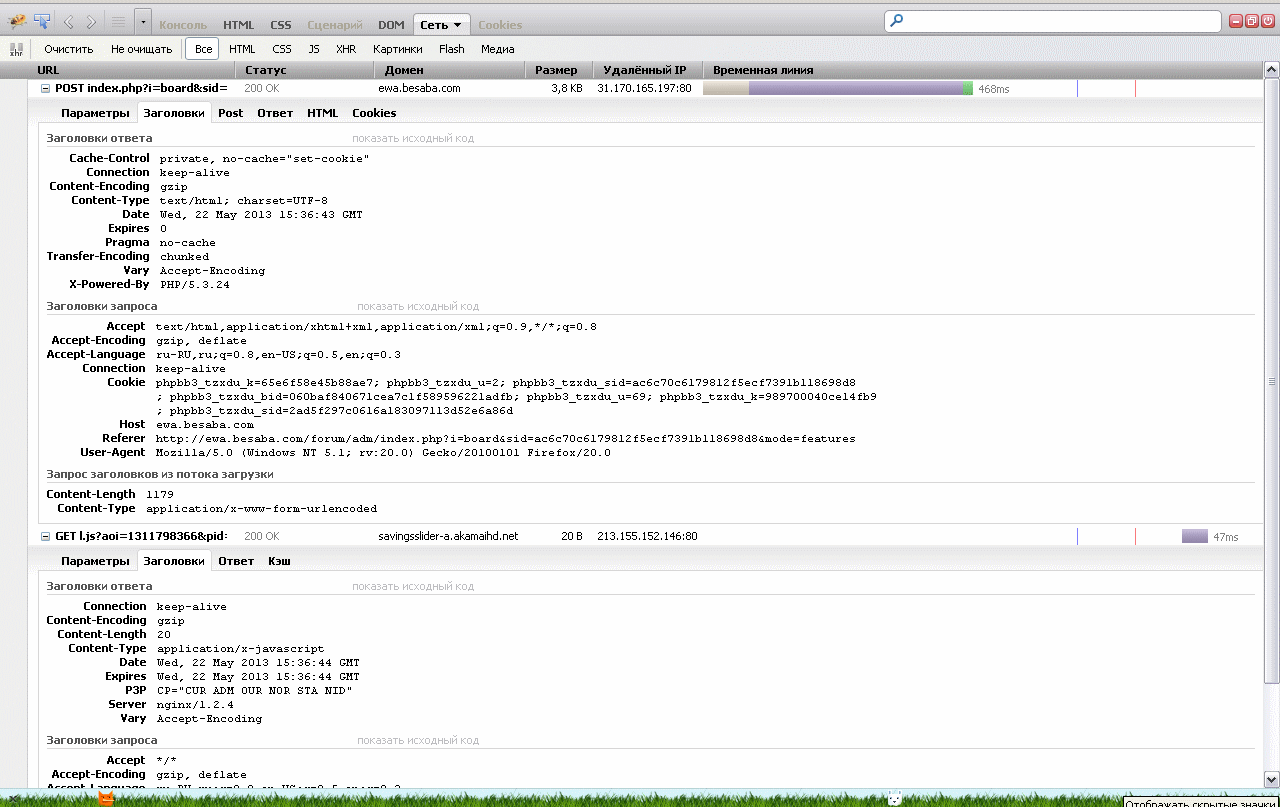This screenshot has width=1280, height=807.
Task: Click inside the Firebug search field
Action: (x=1060, y=21)
